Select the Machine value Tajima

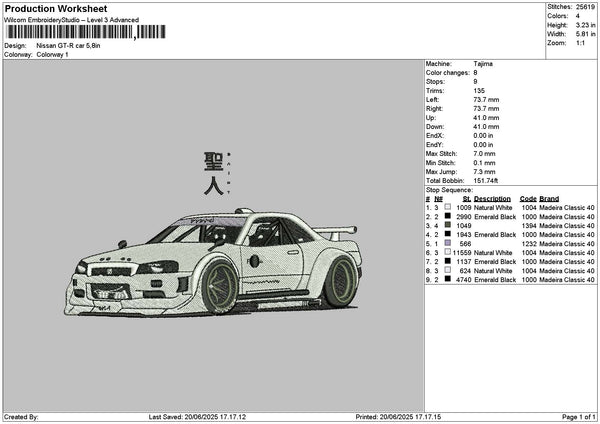(482, 63)
